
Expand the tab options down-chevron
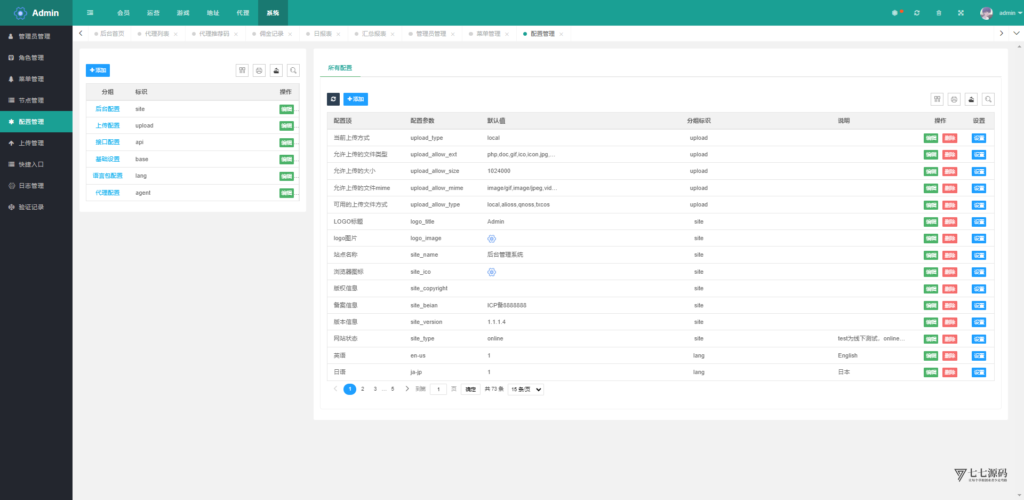coord(1016,33)
